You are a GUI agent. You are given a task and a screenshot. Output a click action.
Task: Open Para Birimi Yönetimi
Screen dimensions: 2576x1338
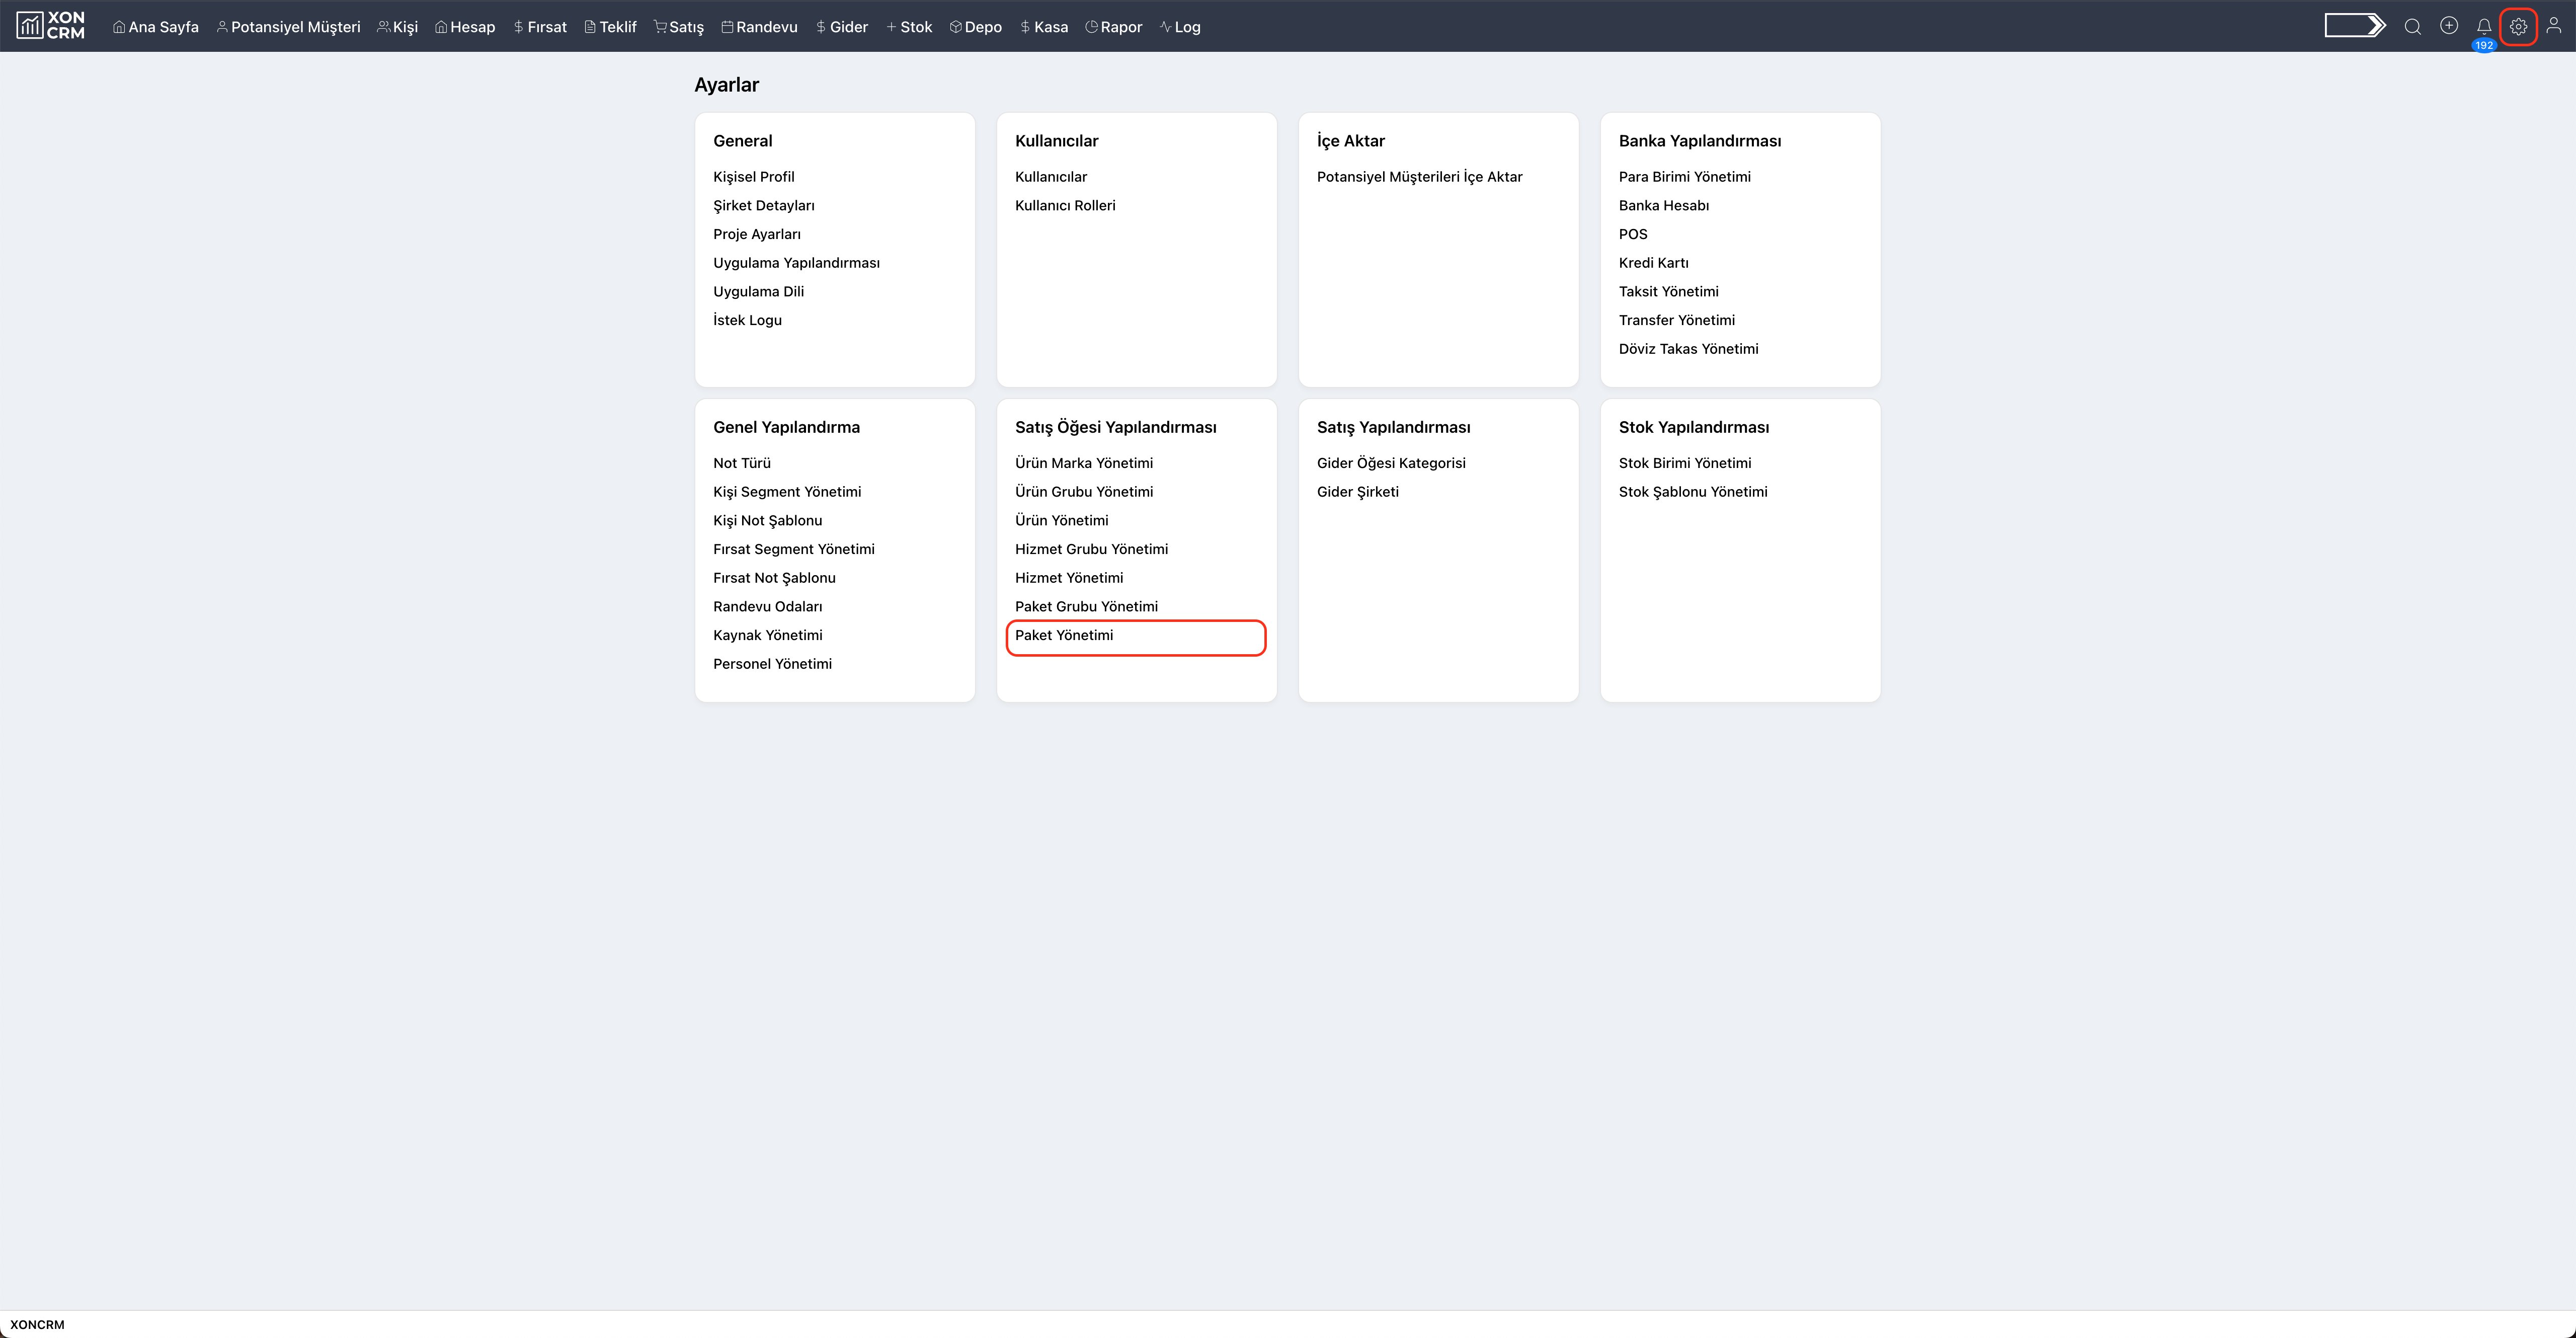[x=1684, y=177]
